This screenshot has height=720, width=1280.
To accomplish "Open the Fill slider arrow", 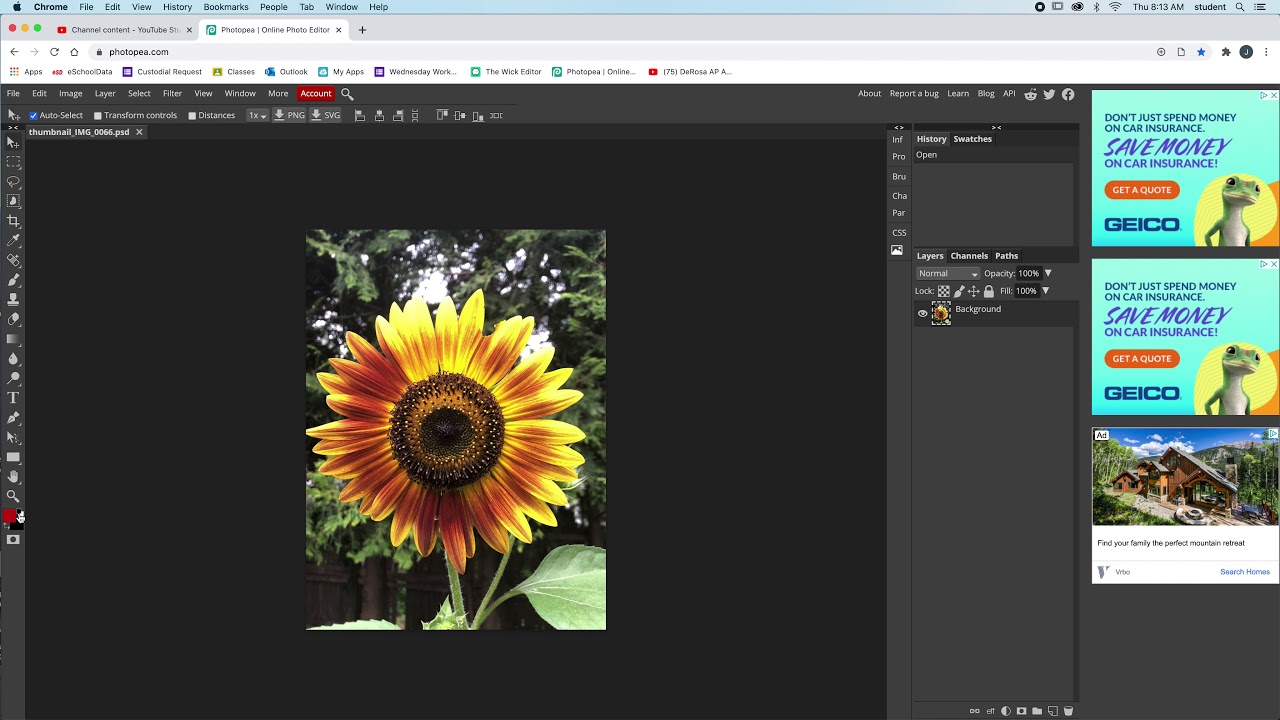I will pos(1045,291).
